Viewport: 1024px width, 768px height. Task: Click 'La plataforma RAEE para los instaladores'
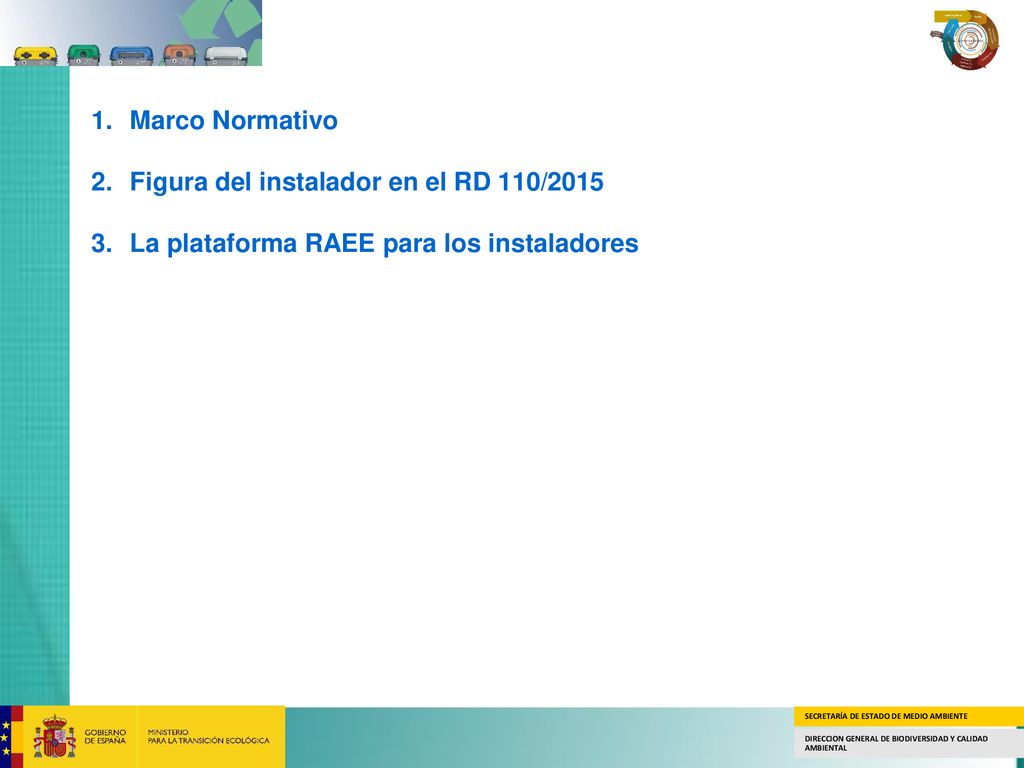[x=384, y=243]
